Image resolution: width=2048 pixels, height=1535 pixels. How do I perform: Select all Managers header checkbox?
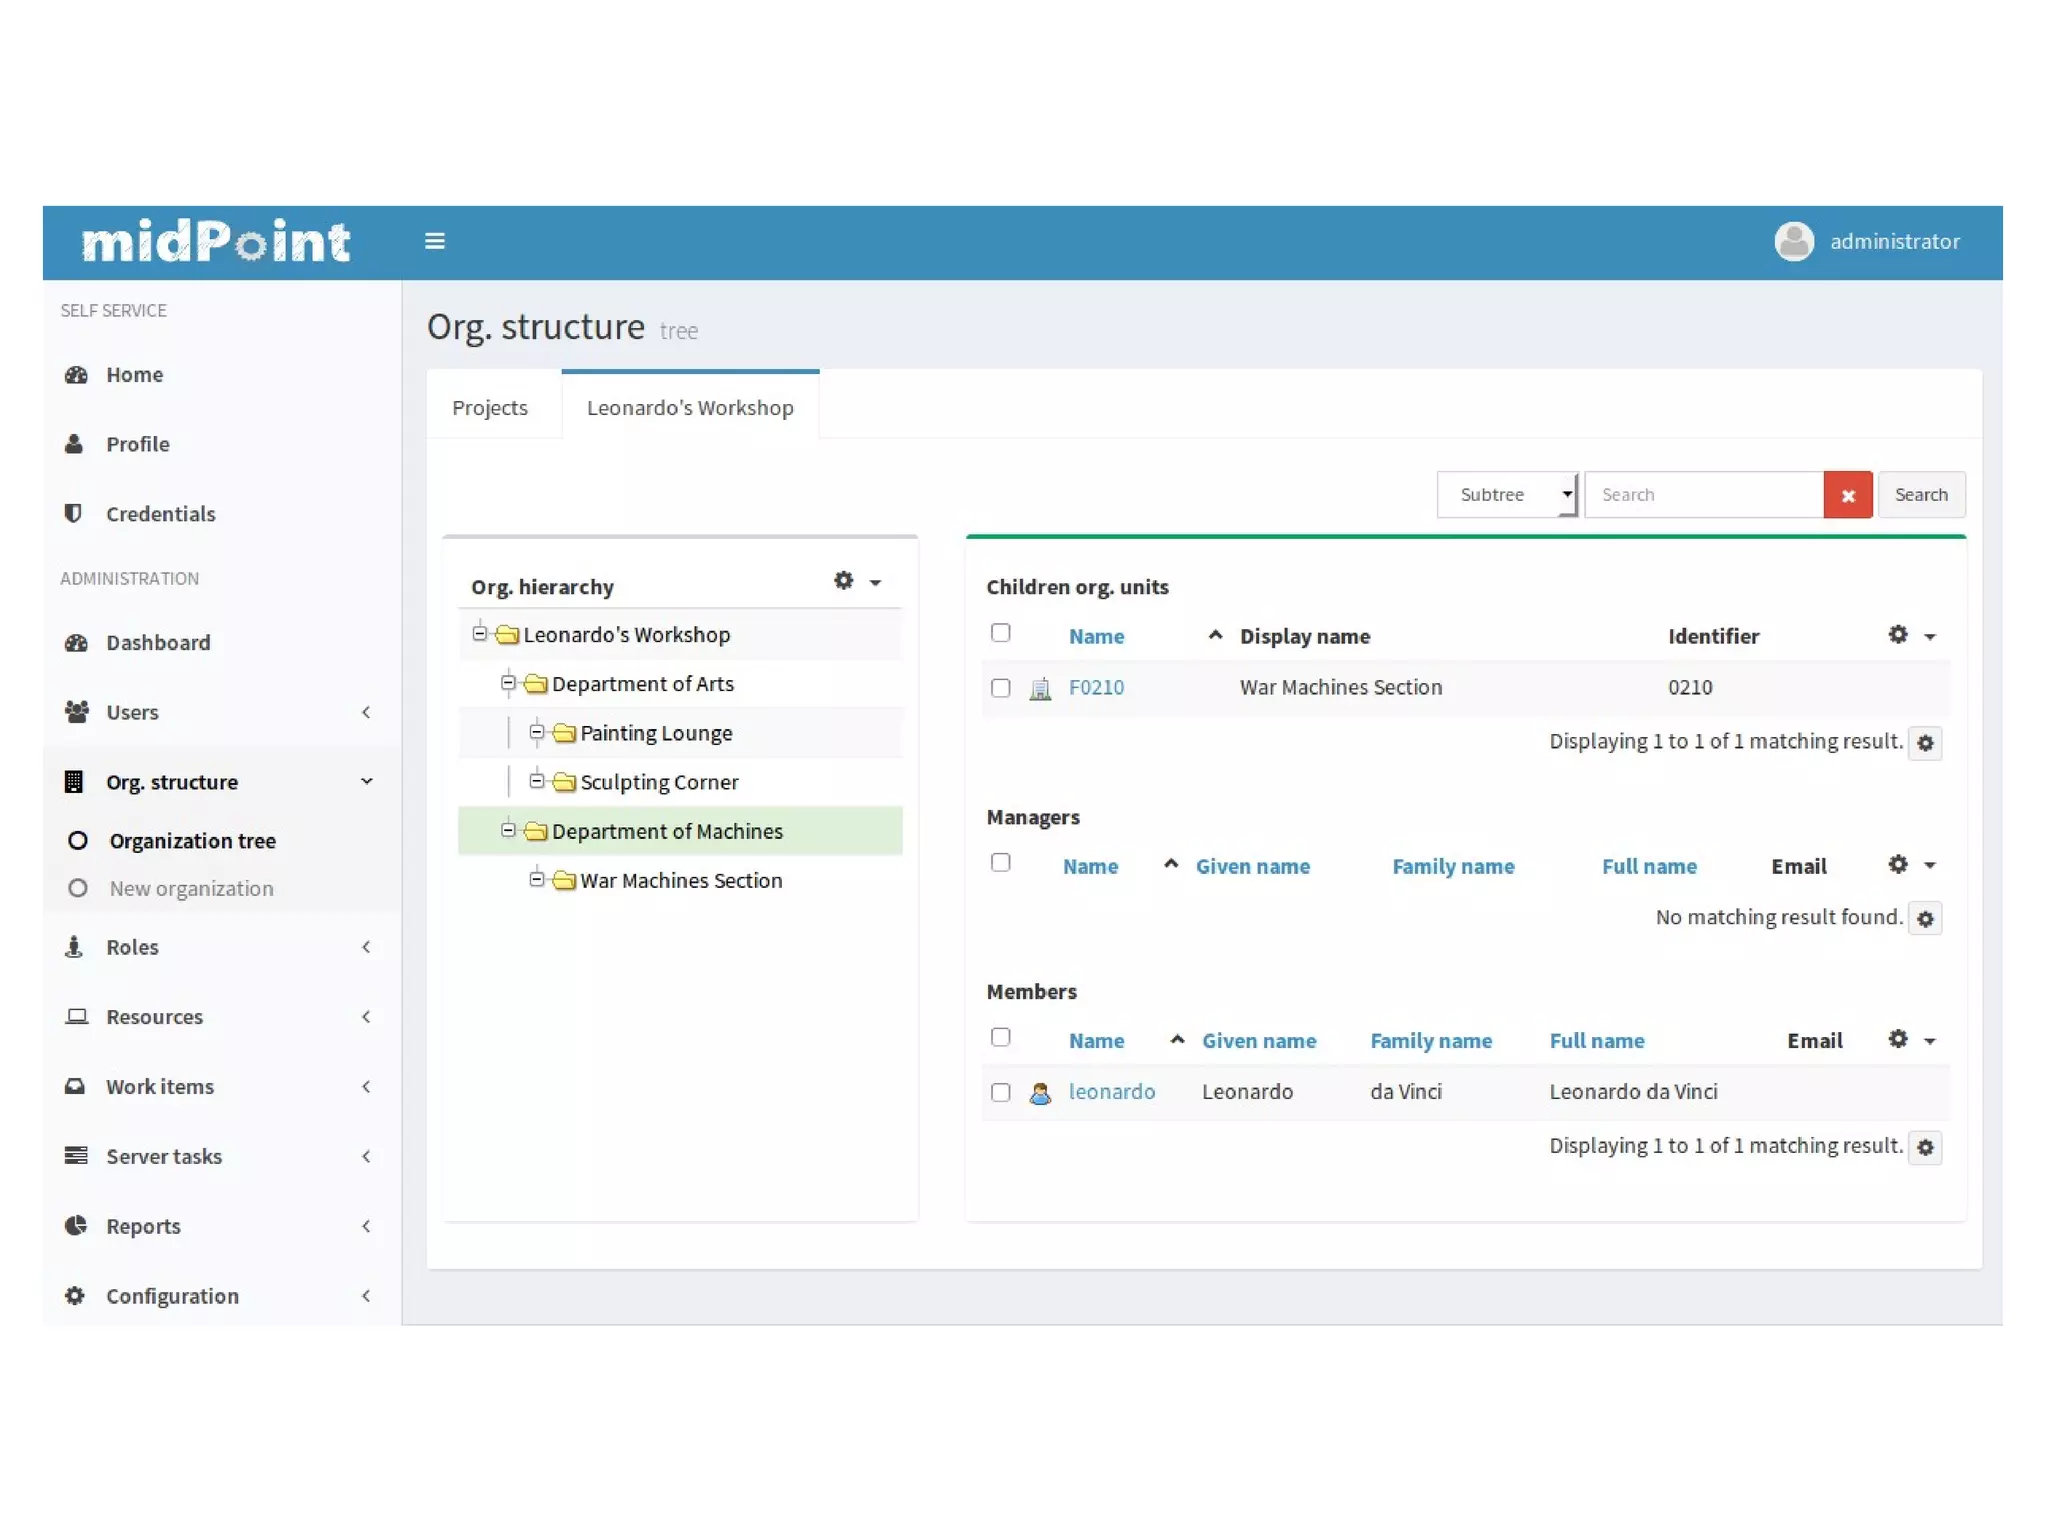pyautogui.click(x=1000, y=863)
